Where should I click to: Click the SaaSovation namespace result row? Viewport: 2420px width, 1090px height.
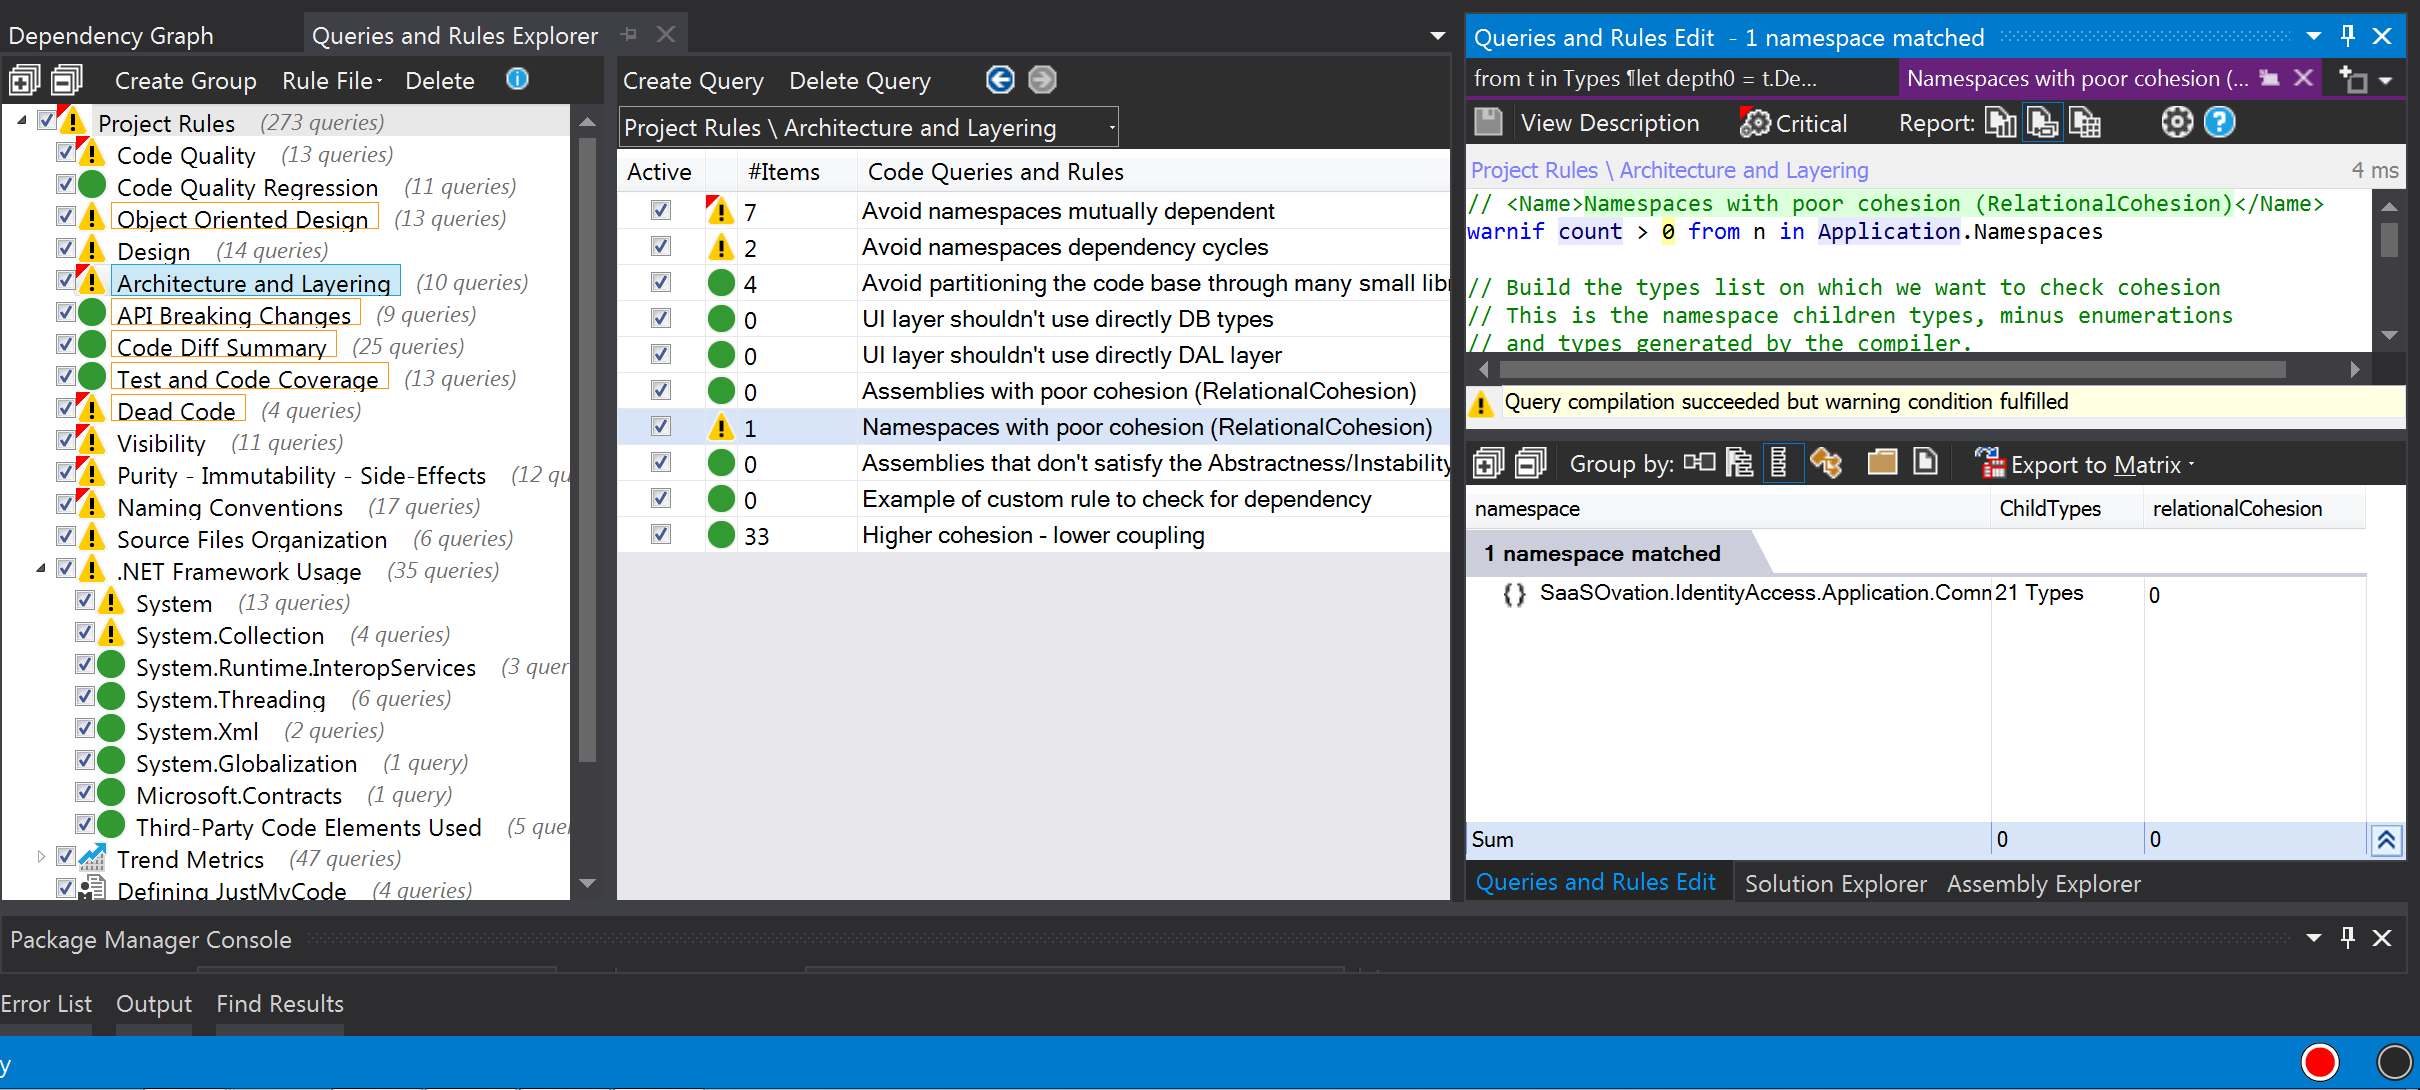(1758, 593)
